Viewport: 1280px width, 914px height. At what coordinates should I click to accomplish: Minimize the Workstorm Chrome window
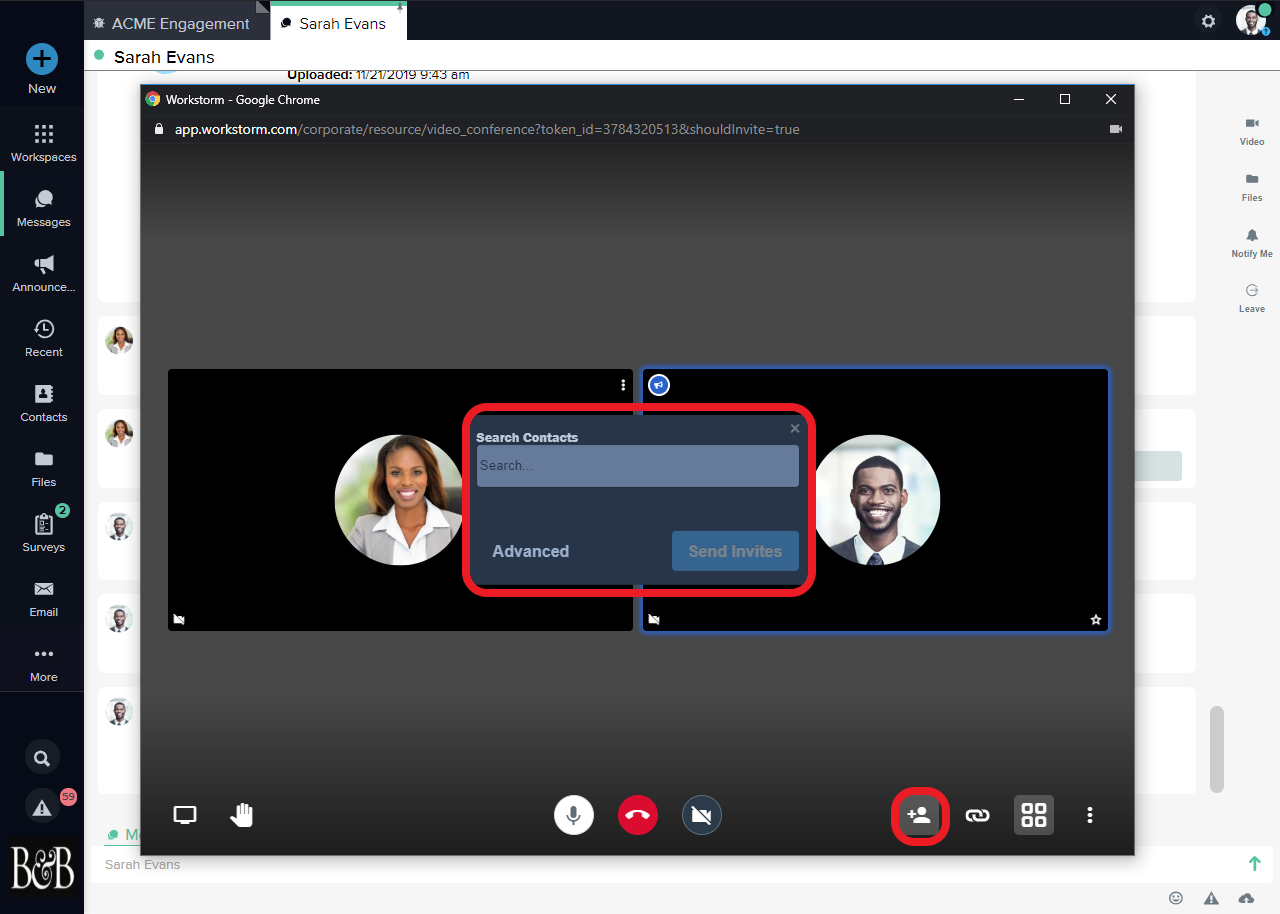tap(1019, 99)
